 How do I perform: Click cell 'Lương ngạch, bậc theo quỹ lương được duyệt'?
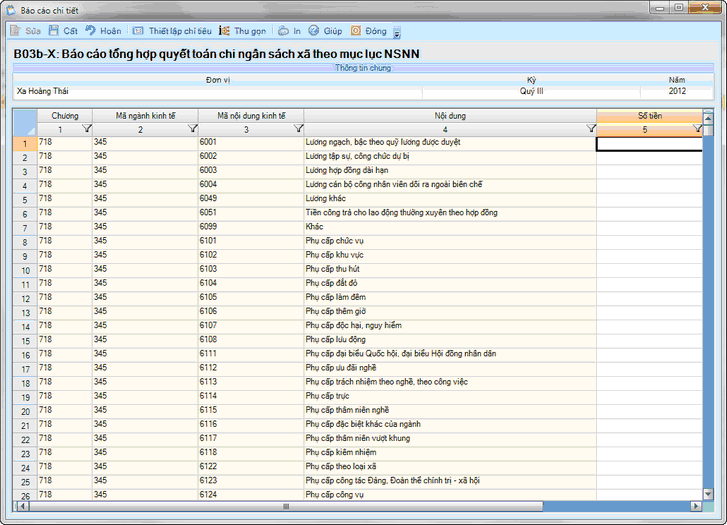pyautogui.click(x=450, y=142)
